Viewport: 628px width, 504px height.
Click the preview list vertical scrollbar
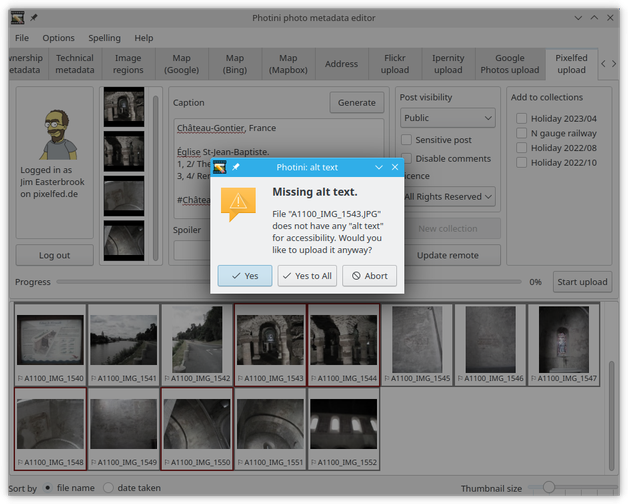pyautogui.click(x=155, y=178)
